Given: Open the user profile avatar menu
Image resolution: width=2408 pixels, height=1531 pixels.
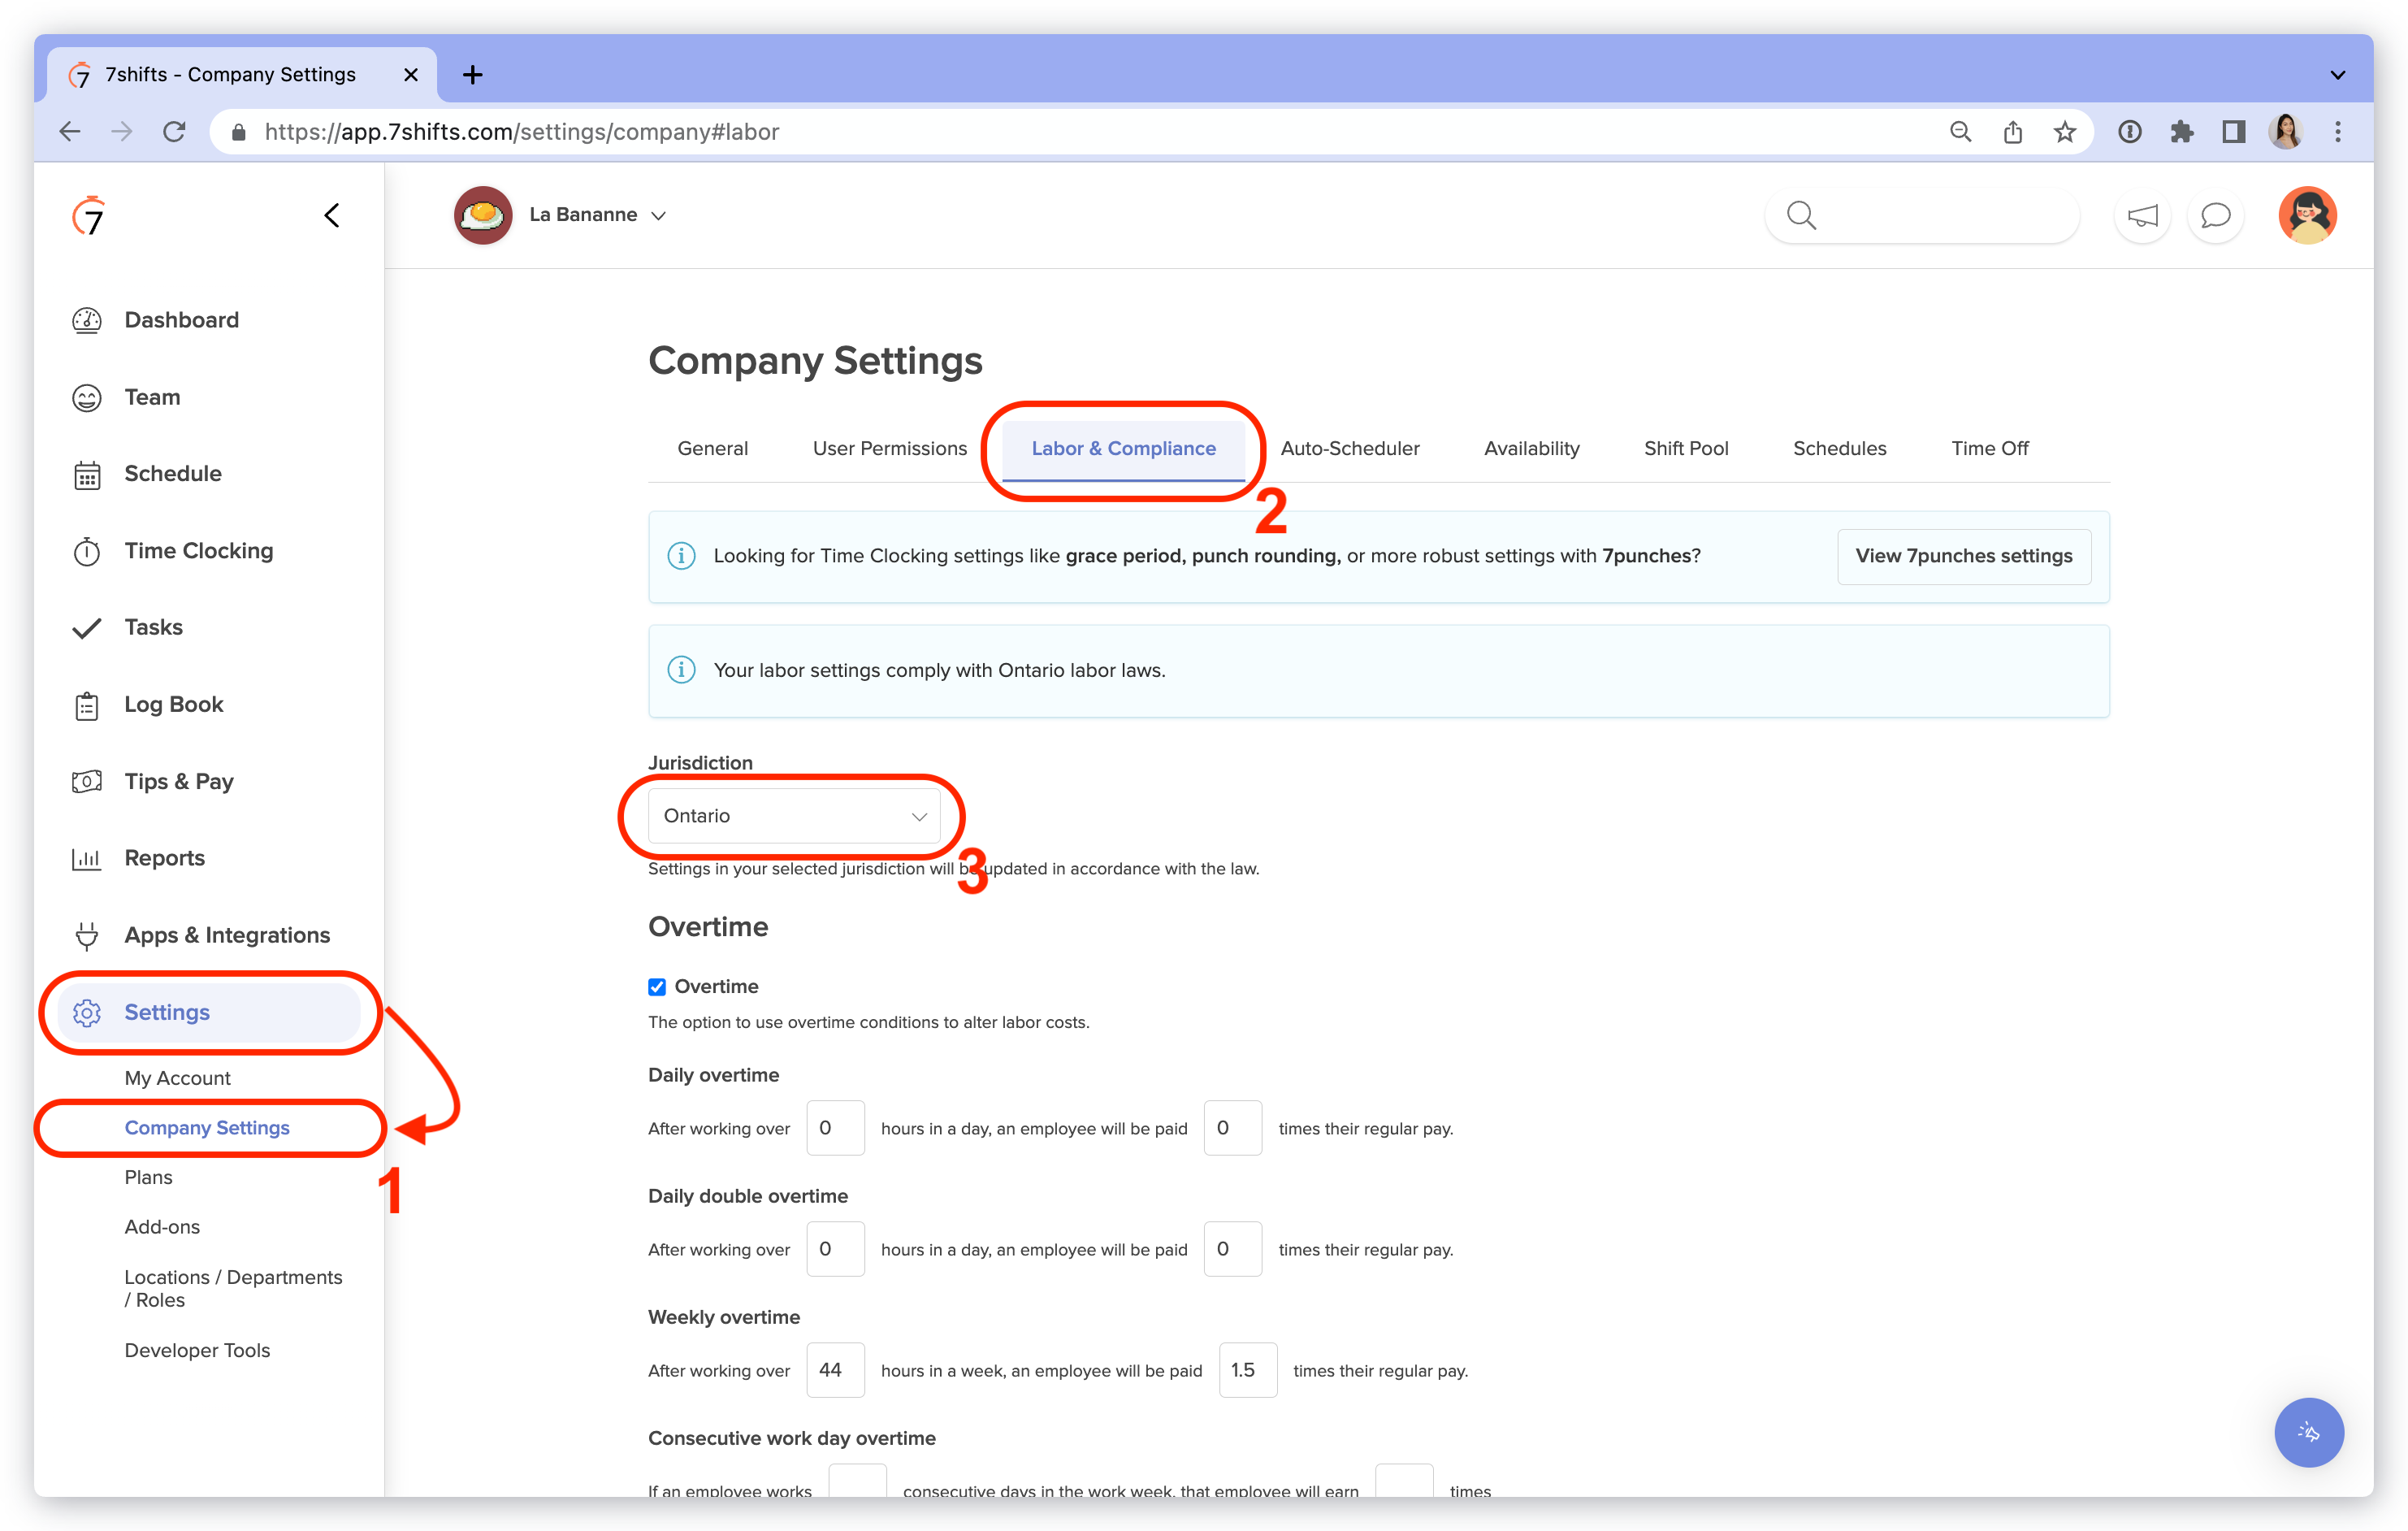Looking at the screenshot, I should coord(2307,215).
